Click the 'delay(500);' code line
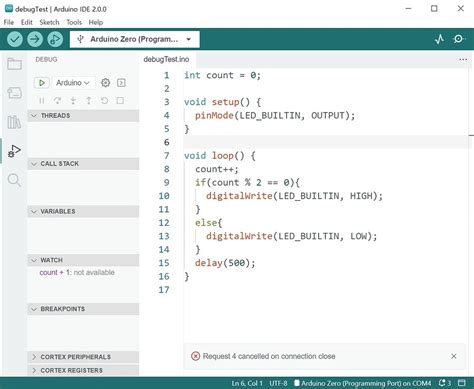Image resolution: width=474 pixels, height=389 pixels. pyautogui.click(x=225, y=263)
